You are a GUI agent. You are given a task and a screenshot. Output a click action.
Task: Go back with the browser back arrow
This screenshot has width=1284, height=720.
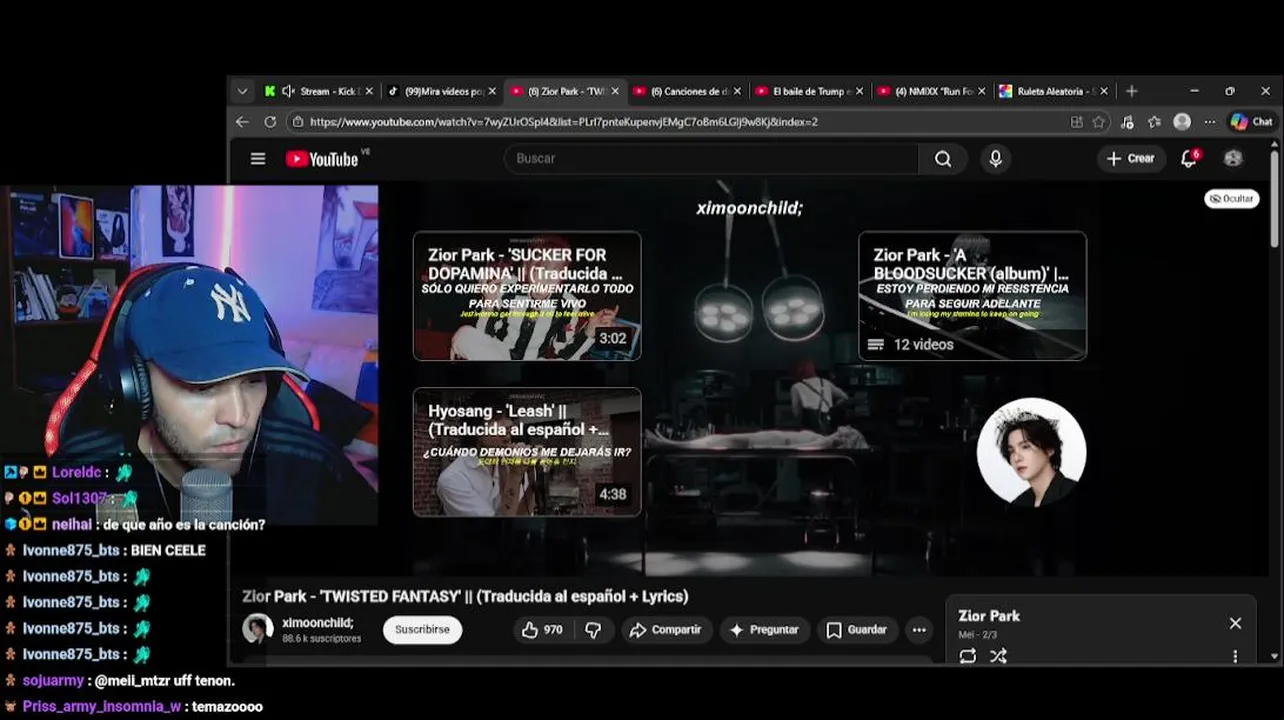click(242, 122)
